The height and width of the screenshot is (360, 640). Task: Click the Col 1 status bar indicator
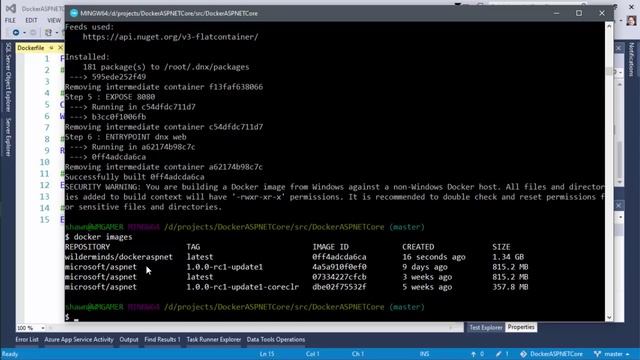point(313,354)
